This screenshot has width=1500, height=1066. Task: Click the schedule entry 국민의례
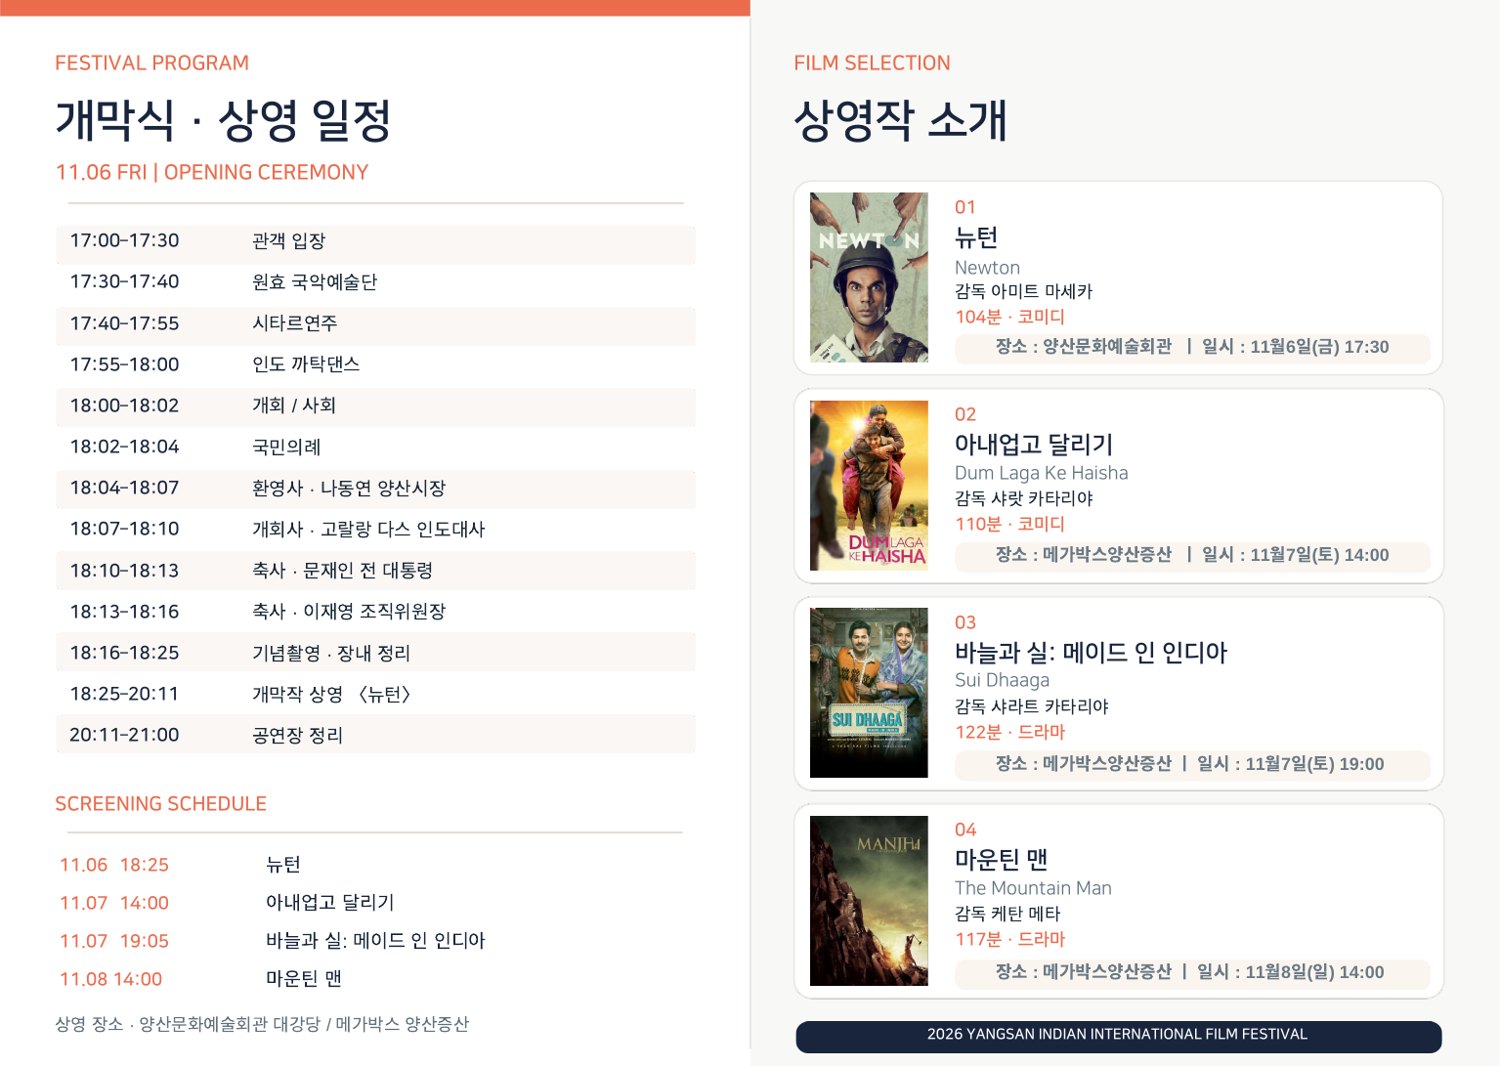[287, 447]
